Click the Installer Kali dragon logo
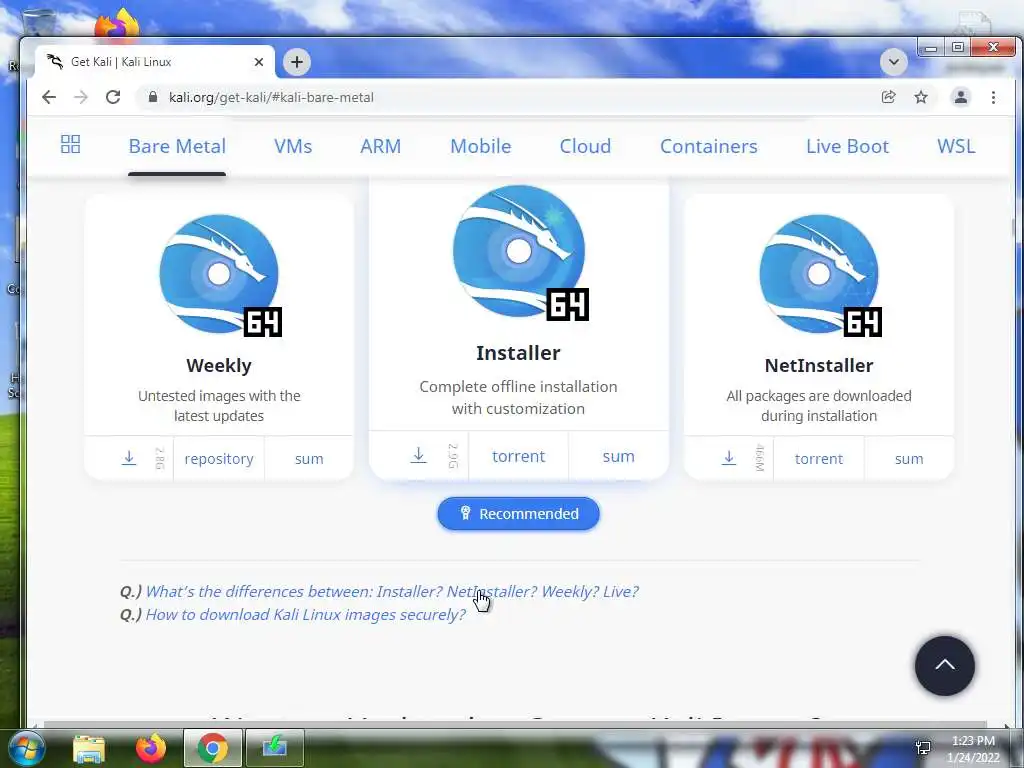The width and height of the screenshot is (1024, 768). [x=519, y=251]
